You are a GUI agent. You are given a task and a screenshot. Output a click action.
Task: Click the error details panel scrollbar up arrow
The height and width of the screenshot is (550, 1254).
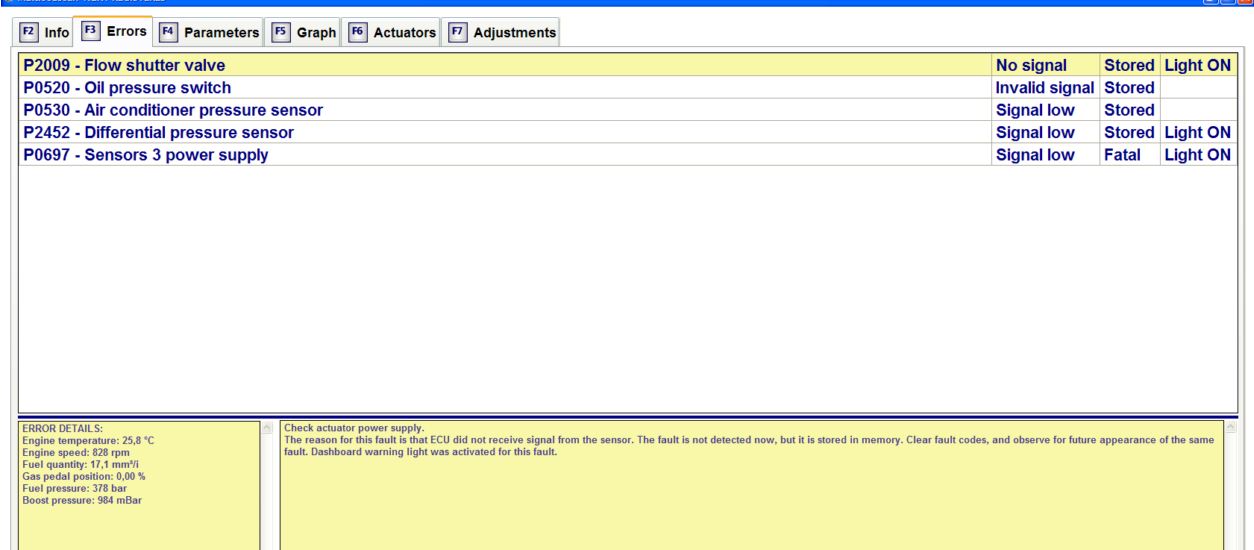pyautogui.click(x=264, y=428)
